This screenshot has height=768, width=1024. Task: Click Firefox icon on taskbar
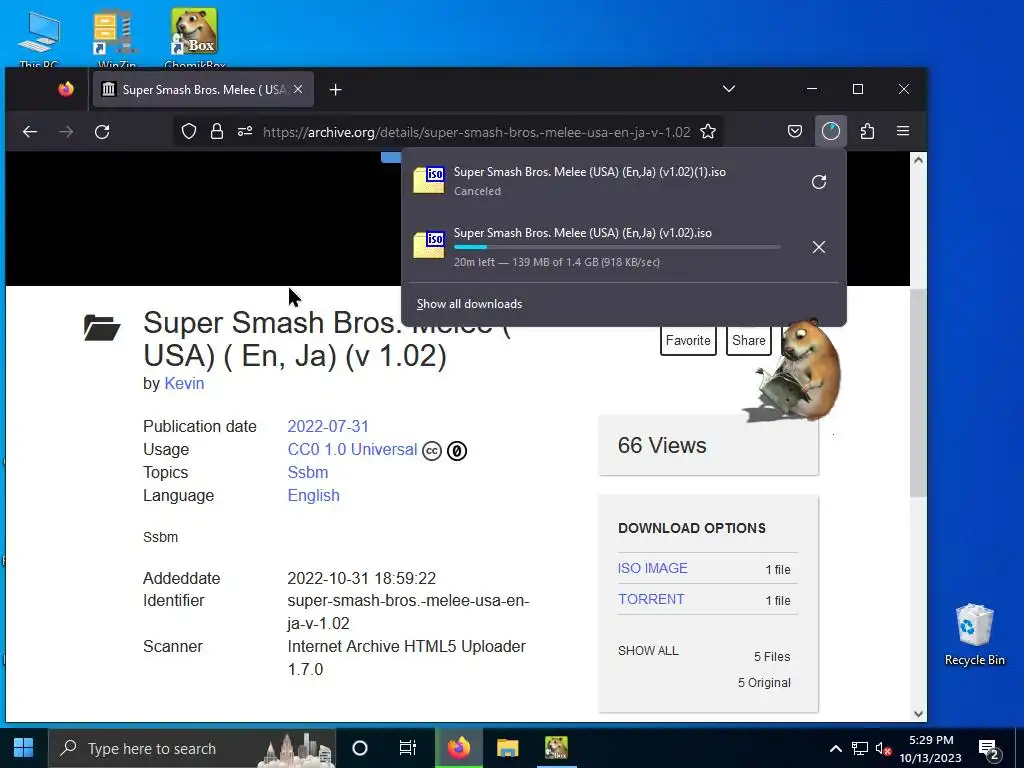click(459, 748)
